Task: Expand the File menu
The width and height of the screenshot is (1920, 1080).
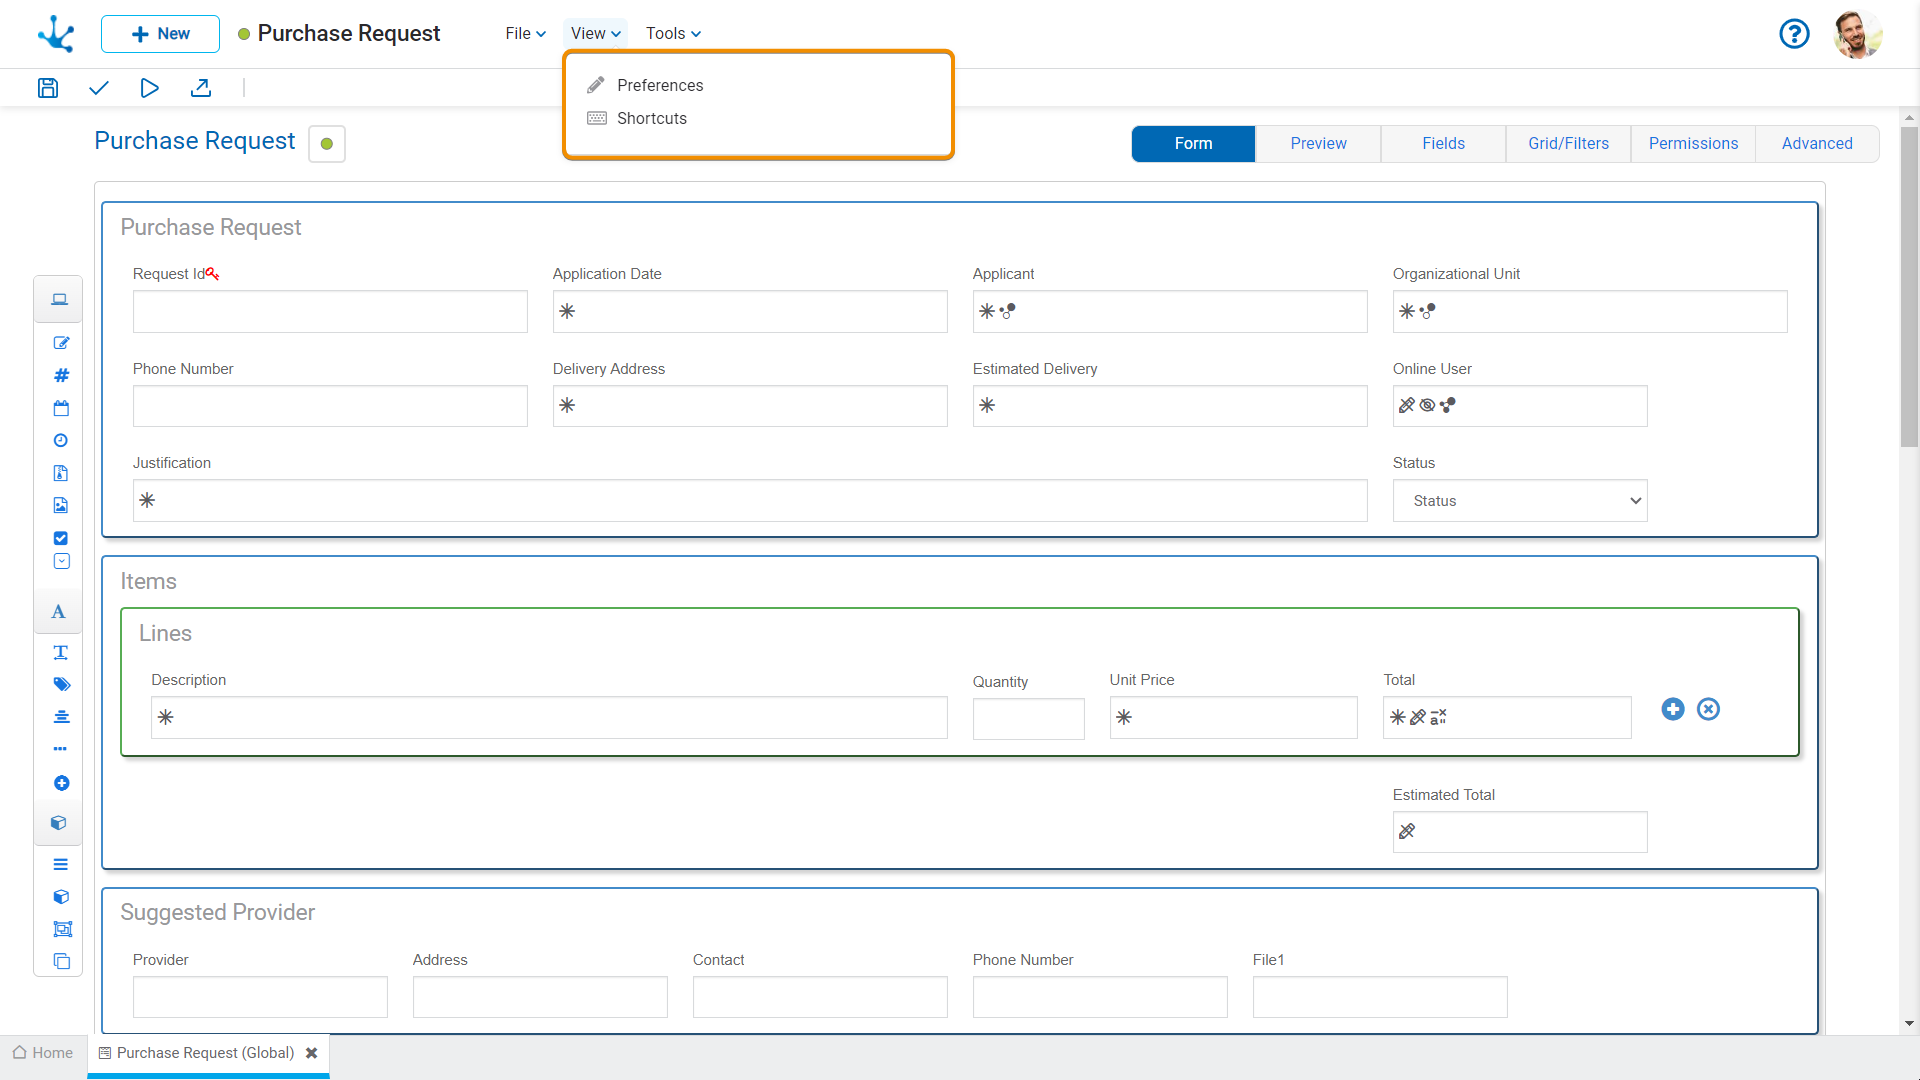Action: coord(525,33)
